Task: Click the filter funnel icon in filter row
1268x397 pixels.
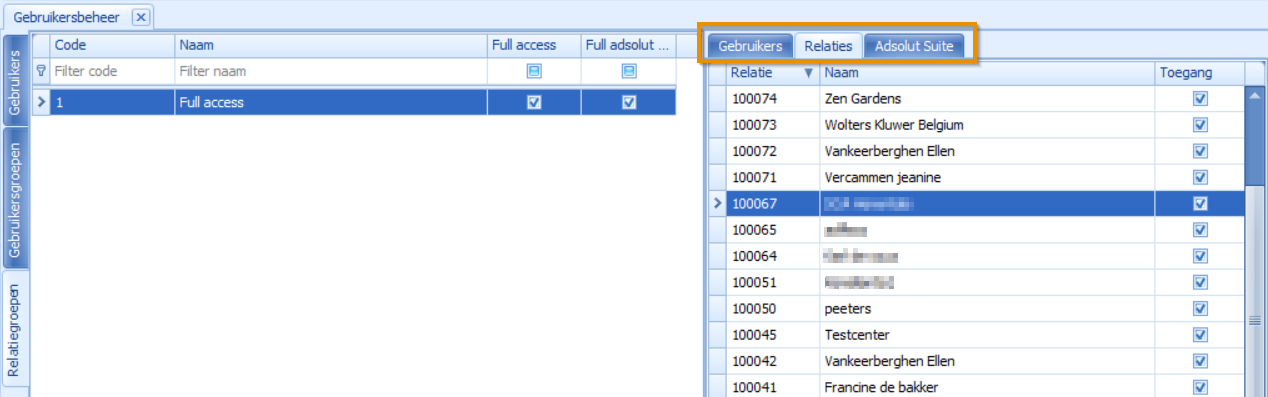Action: point(41,71)
